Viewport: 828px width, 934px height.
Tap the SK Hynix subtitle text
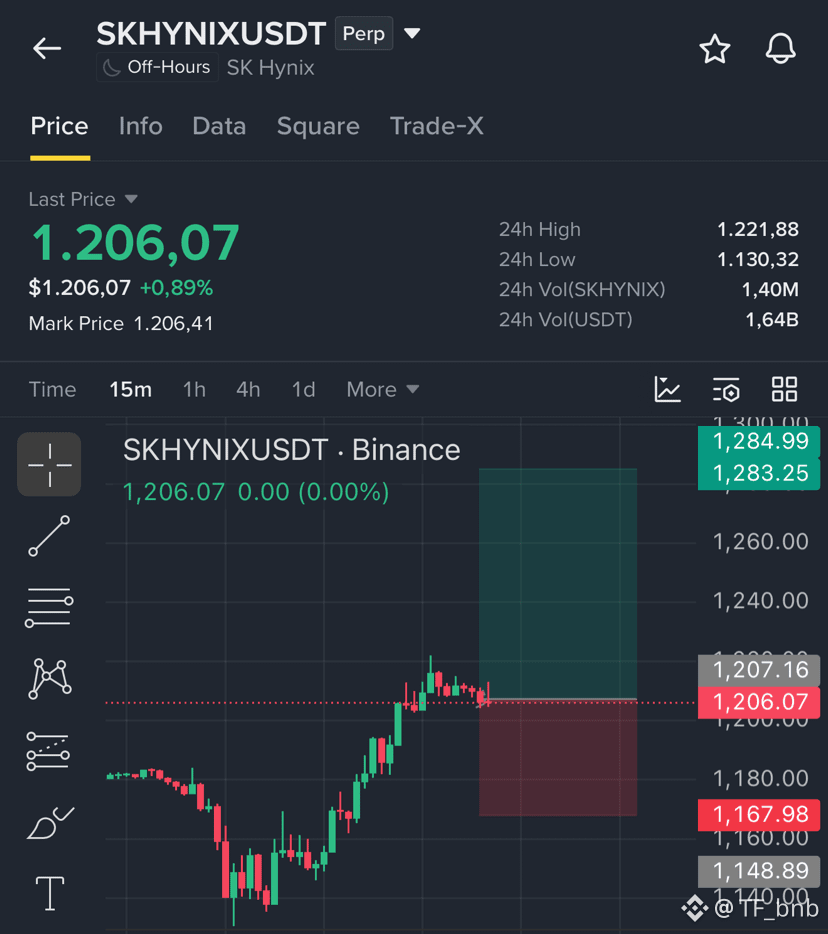[x=270, y=68]
